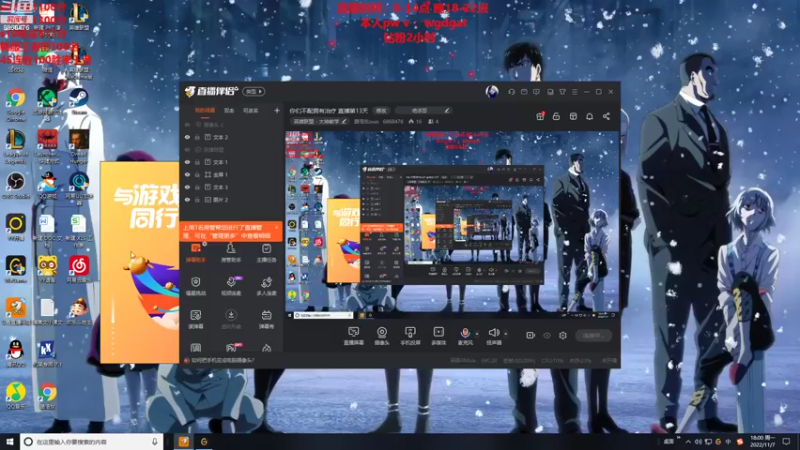Show hidden icons chevron in system tray
This screenshot has width=800, height=450.
pos(688,441)
